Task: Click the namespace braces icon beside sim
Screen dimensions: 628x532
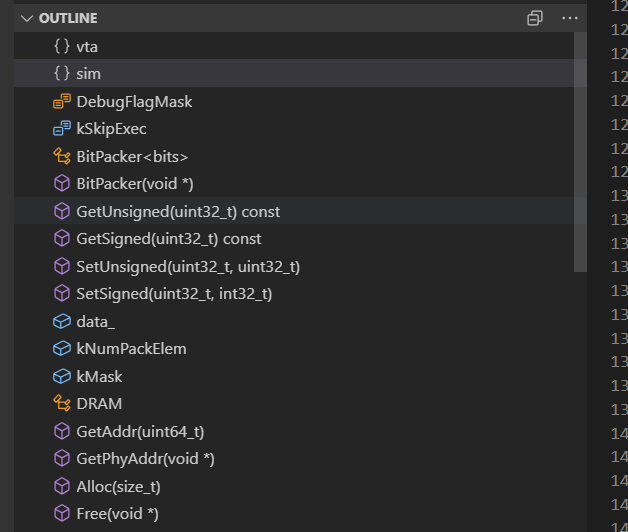Action: coord(62,74)
